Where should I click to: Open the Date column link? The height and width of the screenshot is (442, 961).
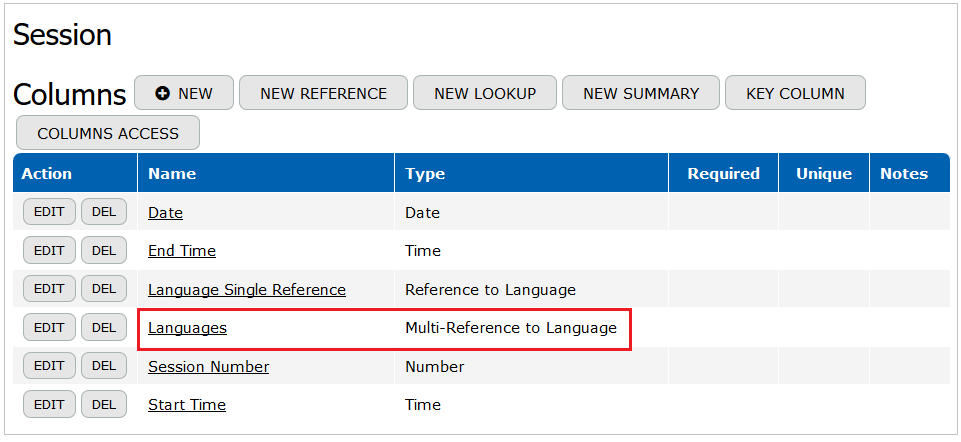[x=165, y=213]
